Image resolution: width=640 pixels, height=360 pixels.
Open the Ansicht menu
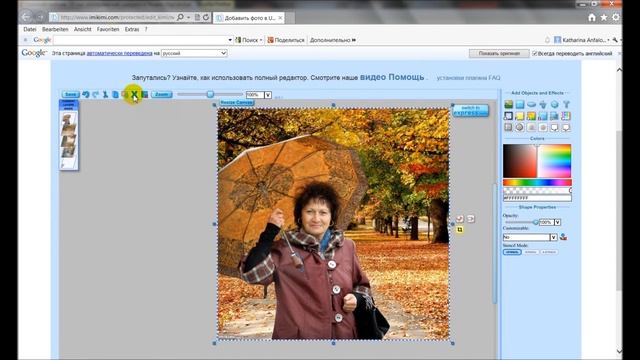(82, 29)
